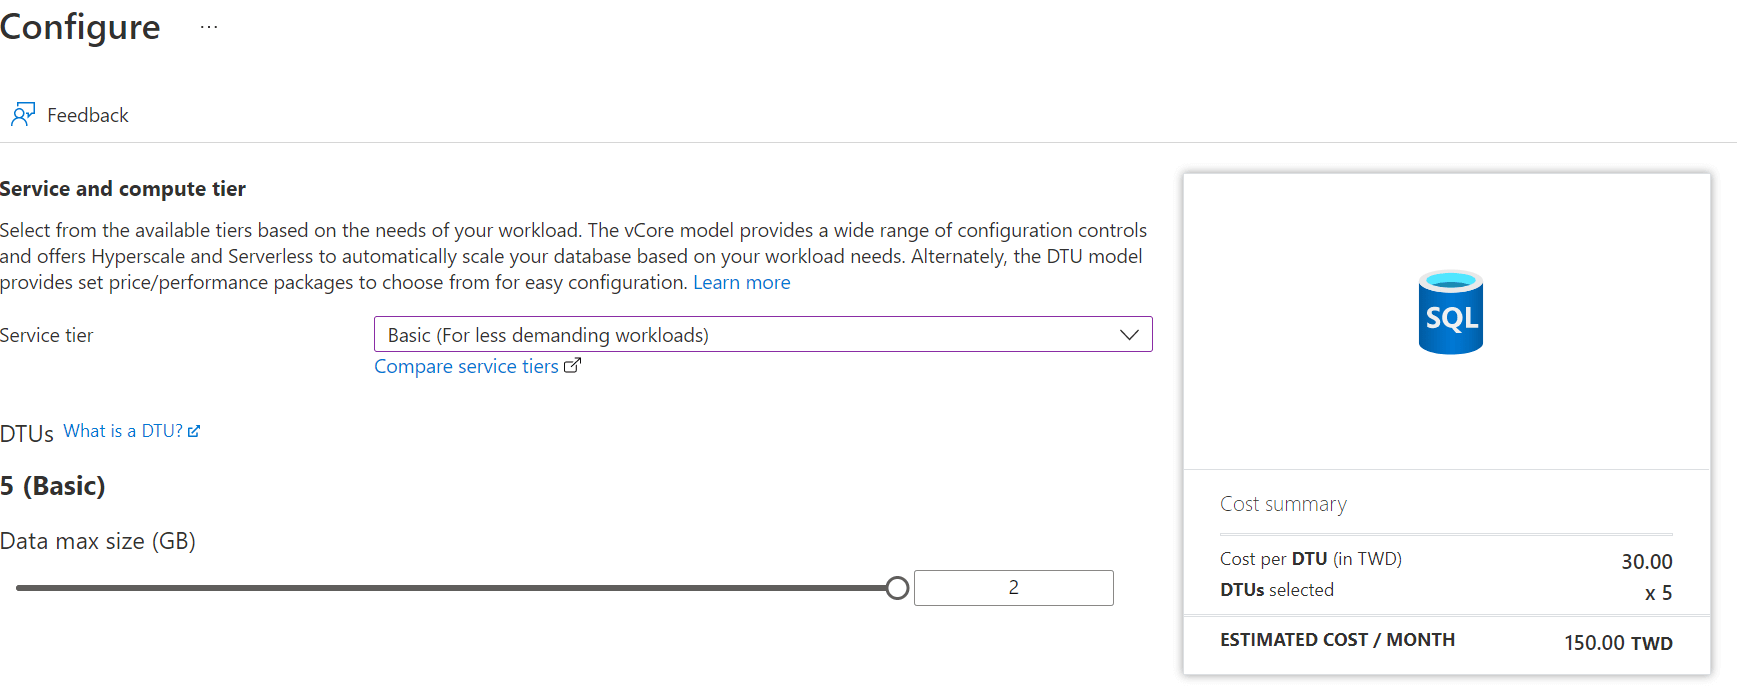Screen dimensions: 1737x686
Task: Click the Cost per DTU value 30.00
Action: [1646, 562]
